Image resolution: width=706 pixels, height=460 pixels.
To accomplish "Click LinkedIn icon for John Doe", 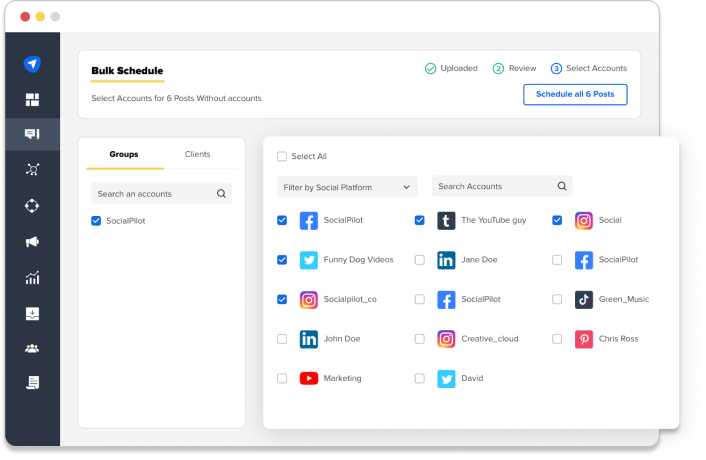I will coord(309,339).
